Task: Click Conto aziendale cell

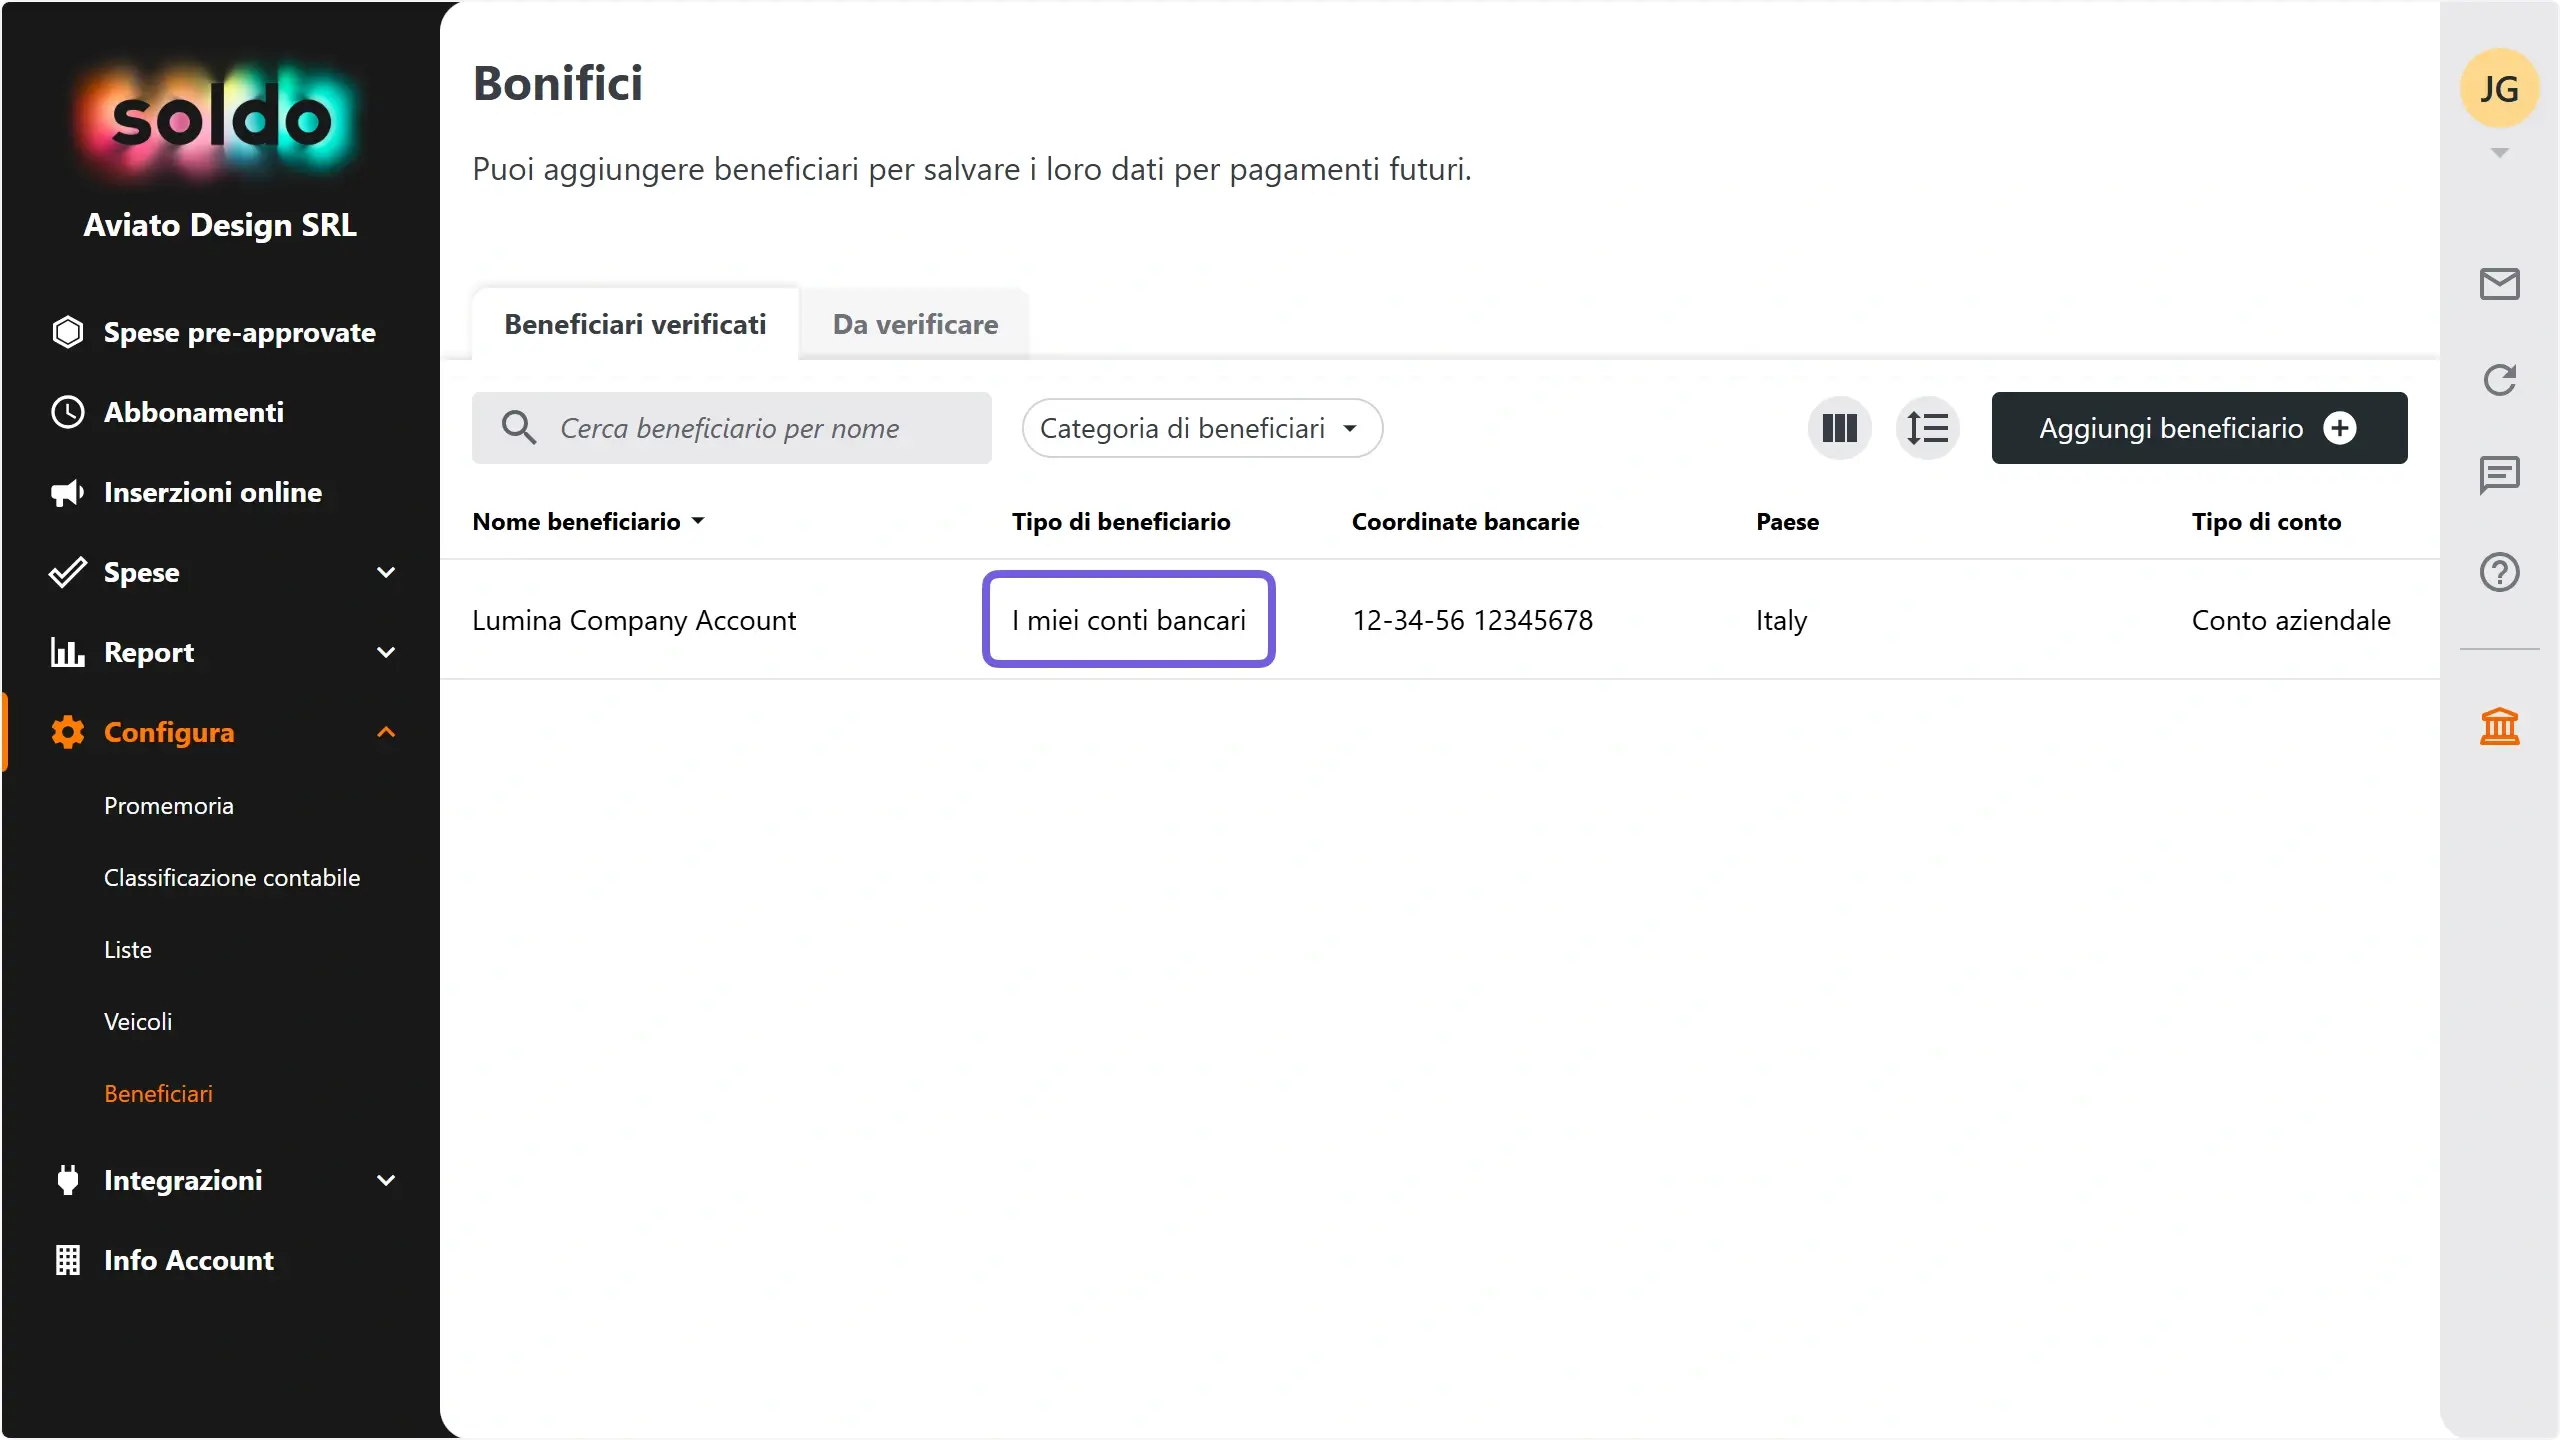Action: (x=2291, y=620)
